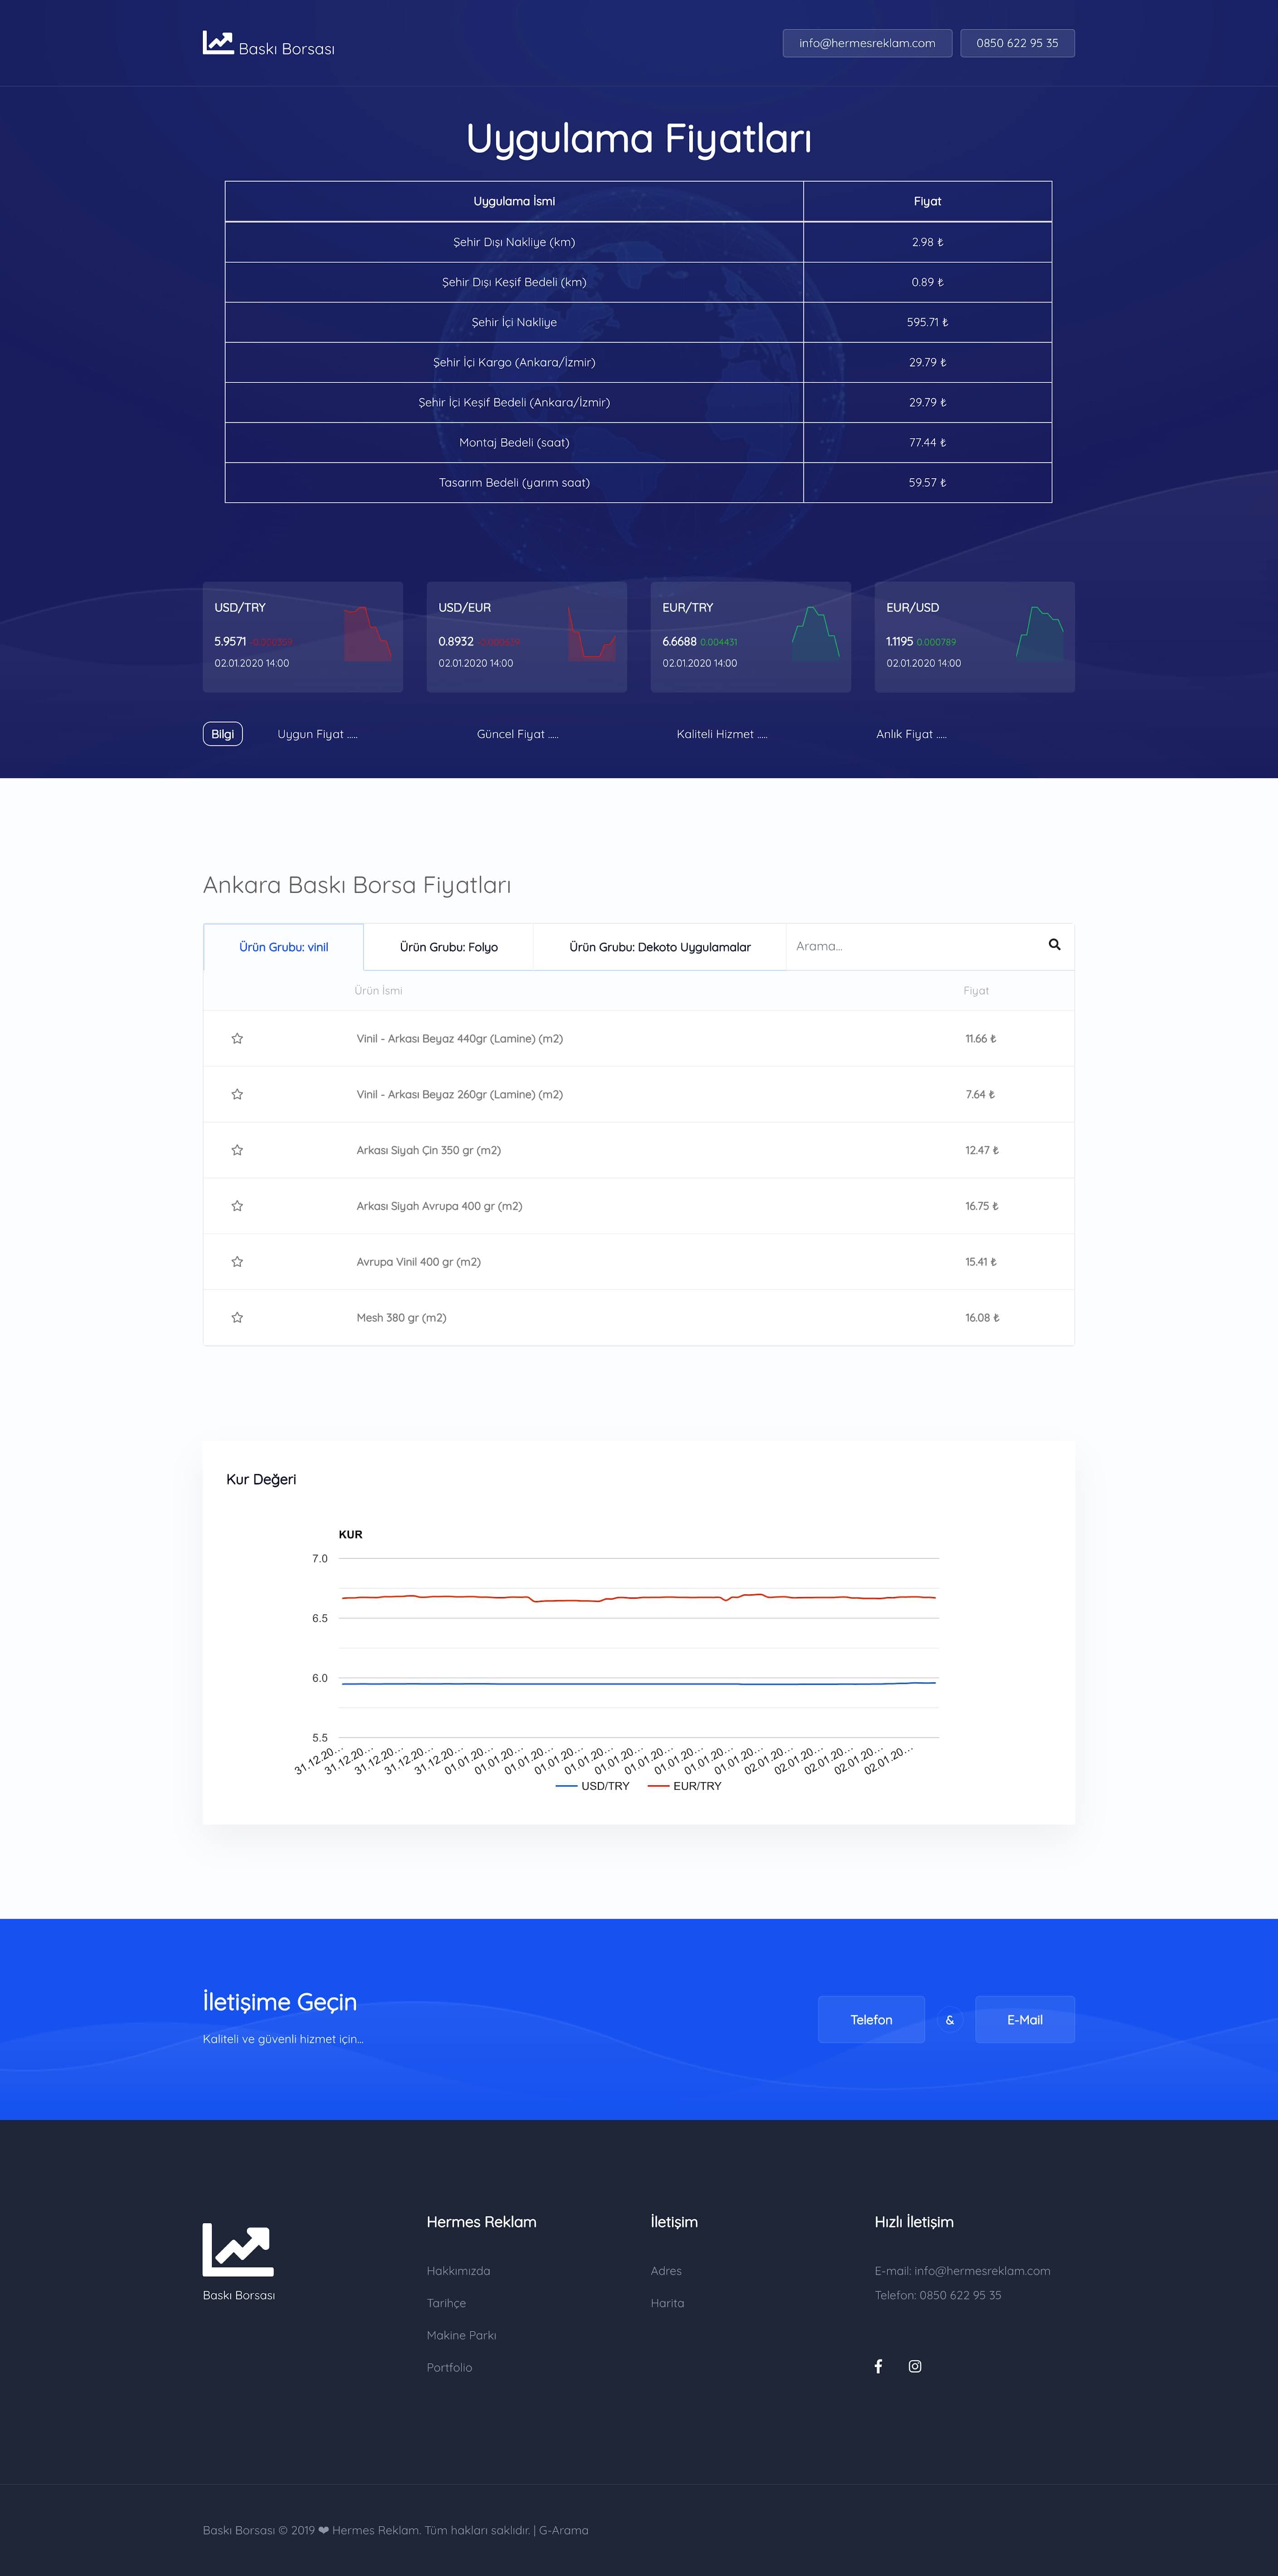Click the Şehir Dışı Nakliye (km) table cell
Screen dimensions: 1278x2576
point(514,242)
